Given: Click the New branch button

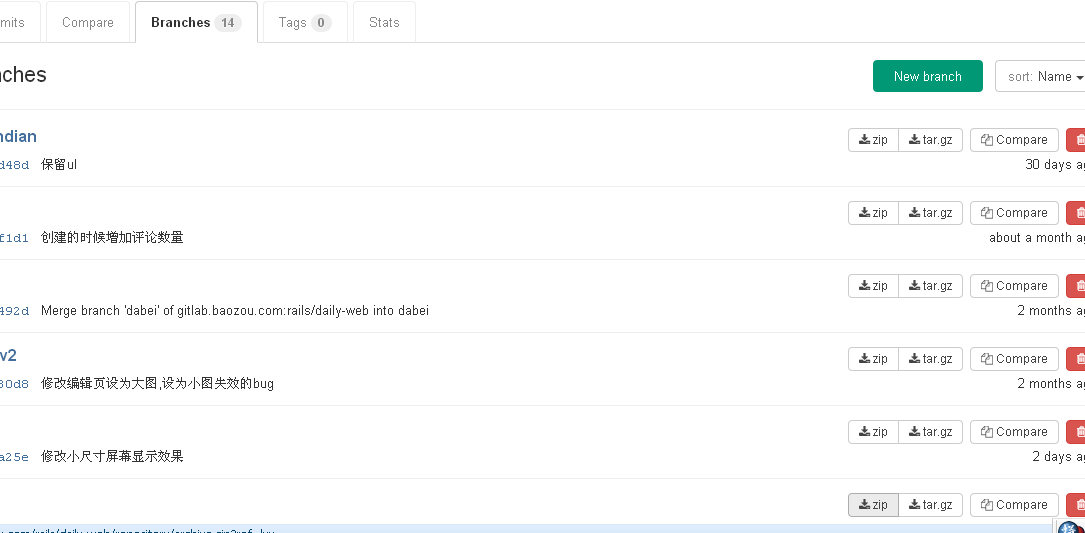Looking at the screenshot, I should [x=927, y=76].
